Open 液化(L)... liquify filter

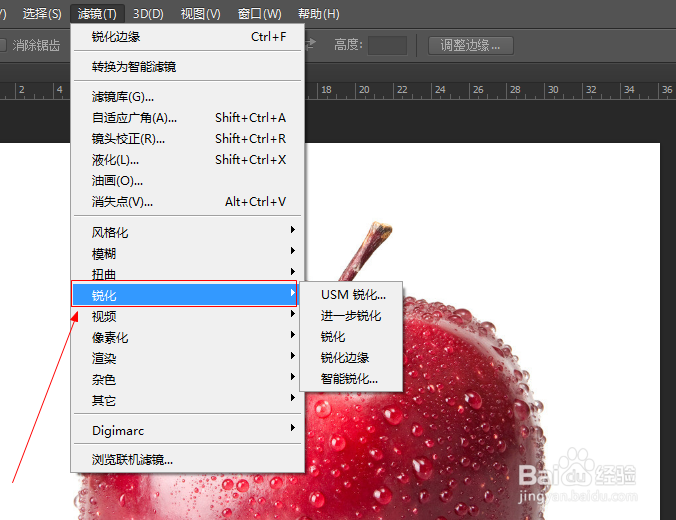pos(188,160)
